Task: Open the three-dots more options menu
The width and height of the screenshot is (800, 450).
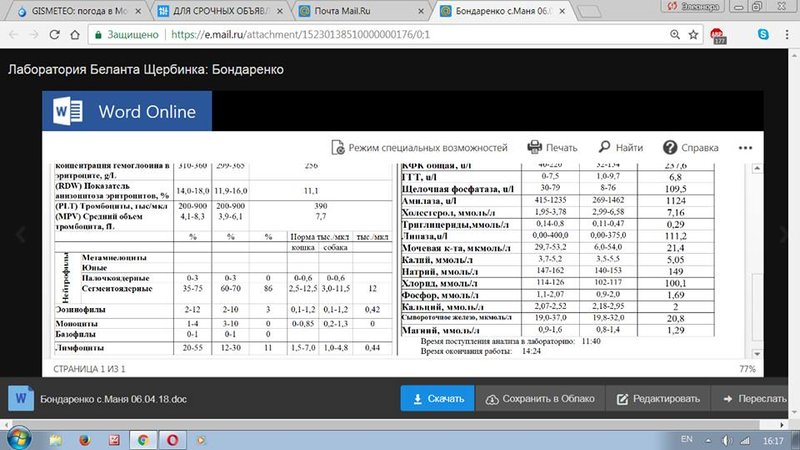Action: 745,147
